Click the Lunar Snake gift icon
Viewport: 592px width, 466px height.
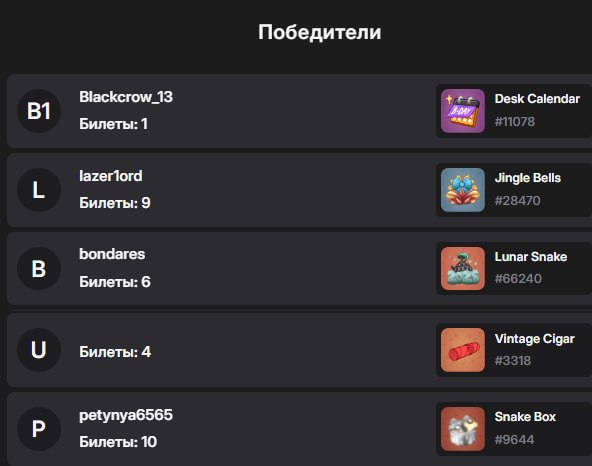pyautogui.click(x=462, y=268)
